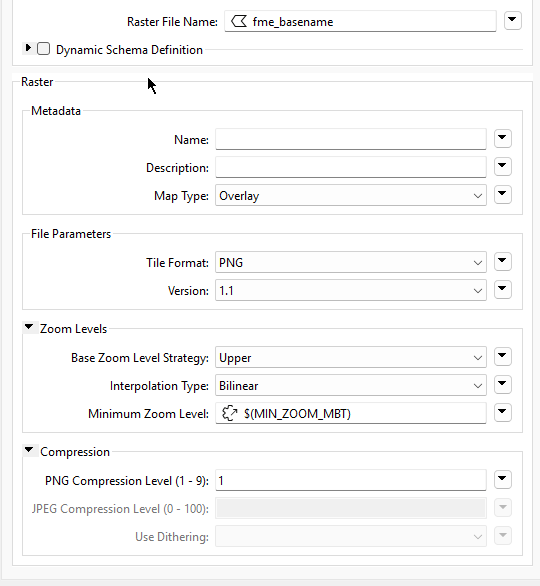Enable the Dynamic Schema Definition checkbox
540x586 pixels.
43,49
